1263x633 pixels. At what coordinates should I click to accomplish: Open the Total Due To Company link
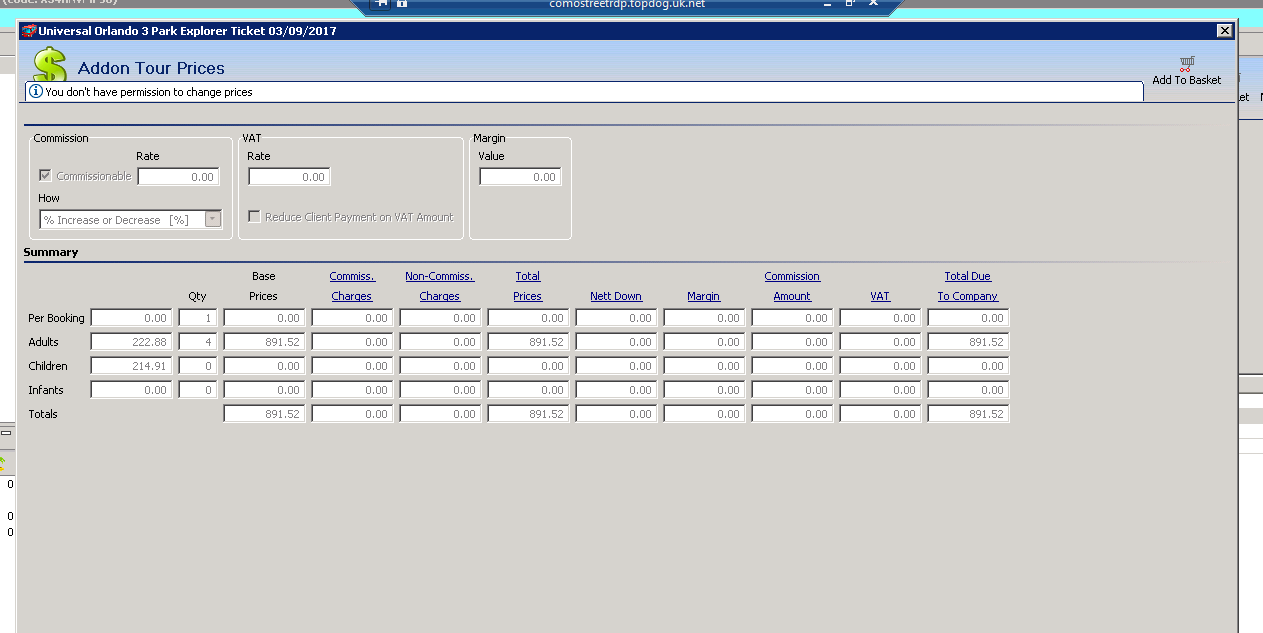pyautogui.click(x=968, y=286)
